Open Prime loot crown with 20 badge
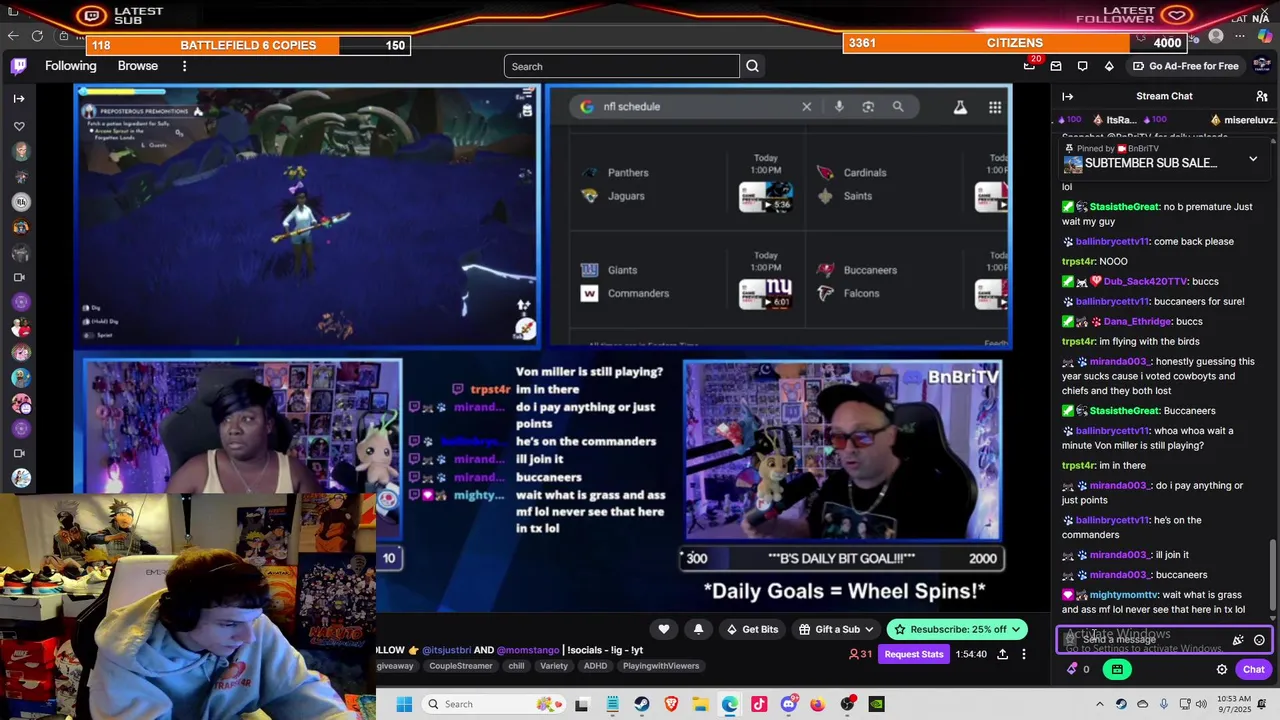Image resolution: width=1280 pixels, height=720 pixels. pos(1029,66)
